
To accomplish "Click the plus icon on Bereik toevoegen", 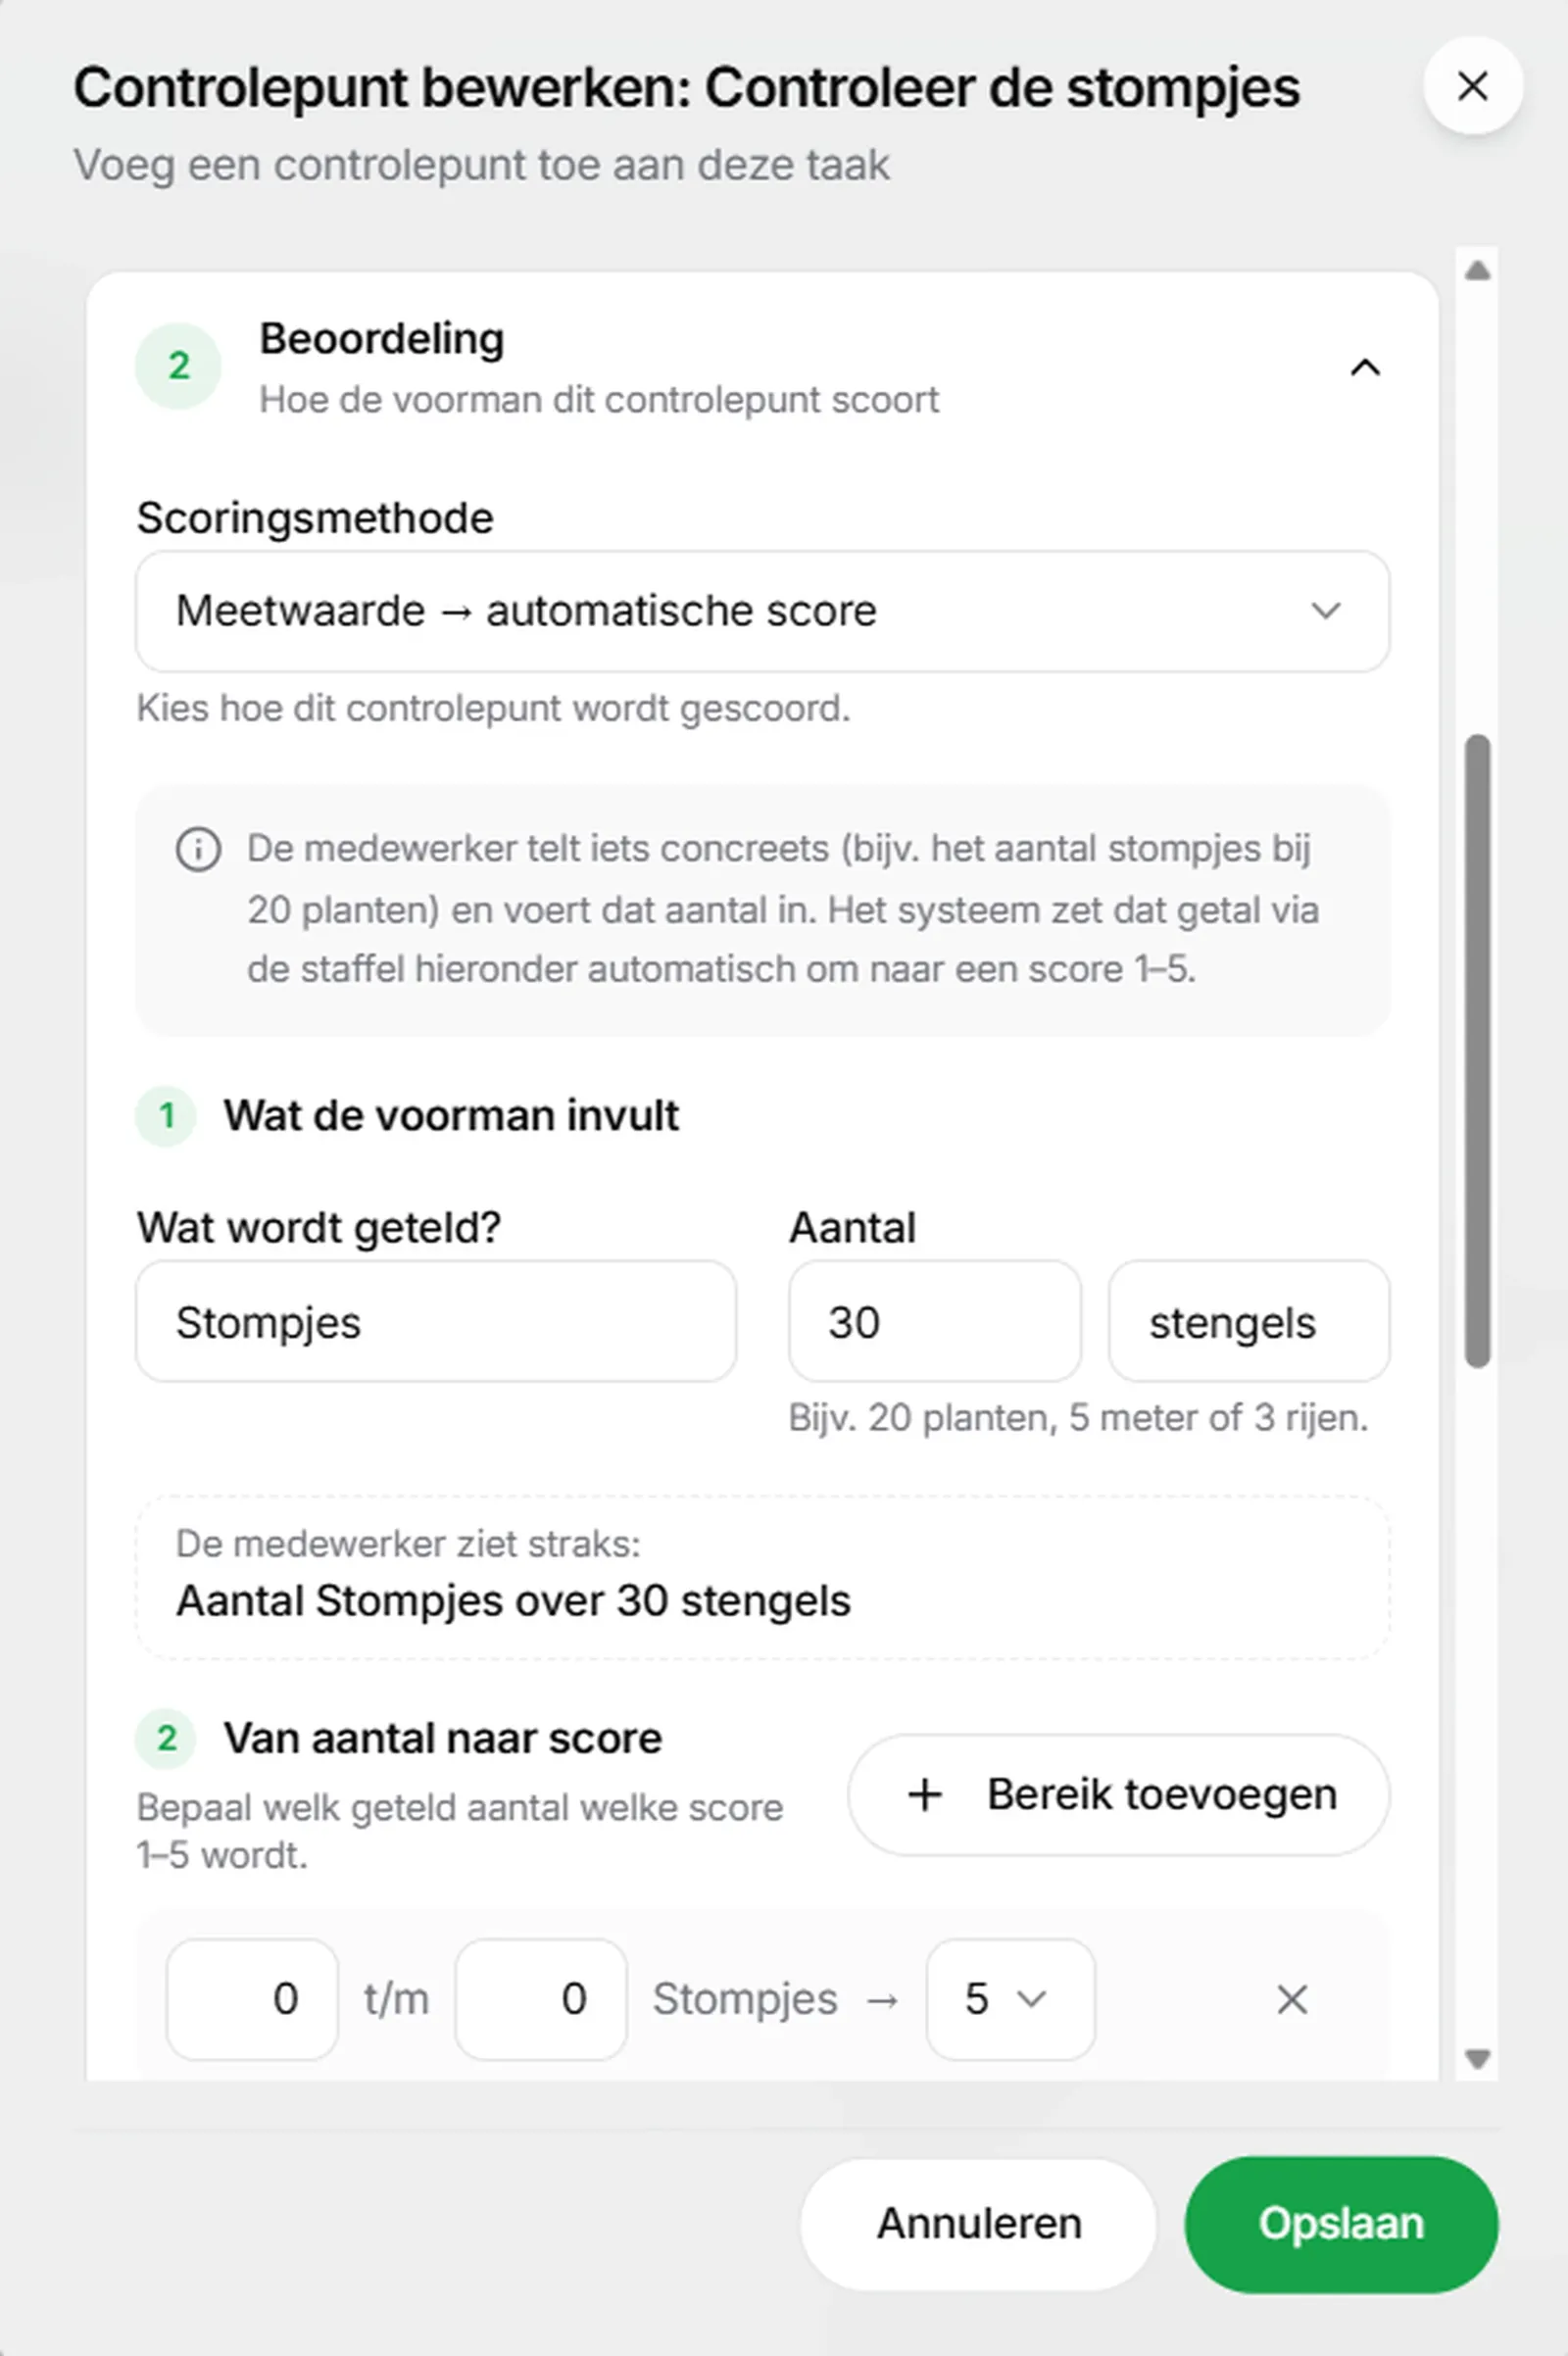I will [924, 1795].
